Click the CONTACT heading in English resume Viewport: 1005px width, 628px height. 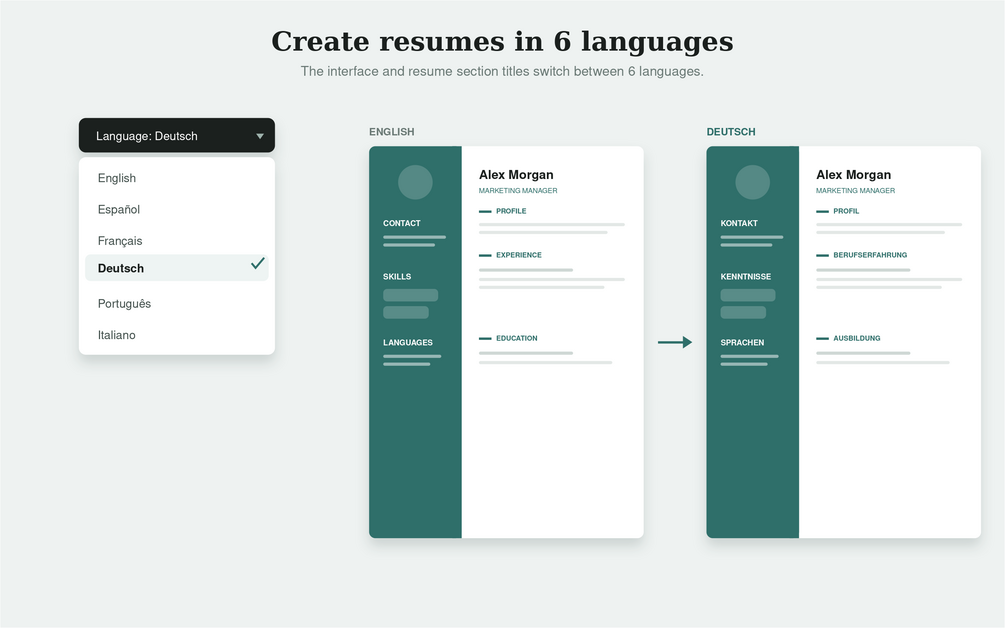[402, 223]
